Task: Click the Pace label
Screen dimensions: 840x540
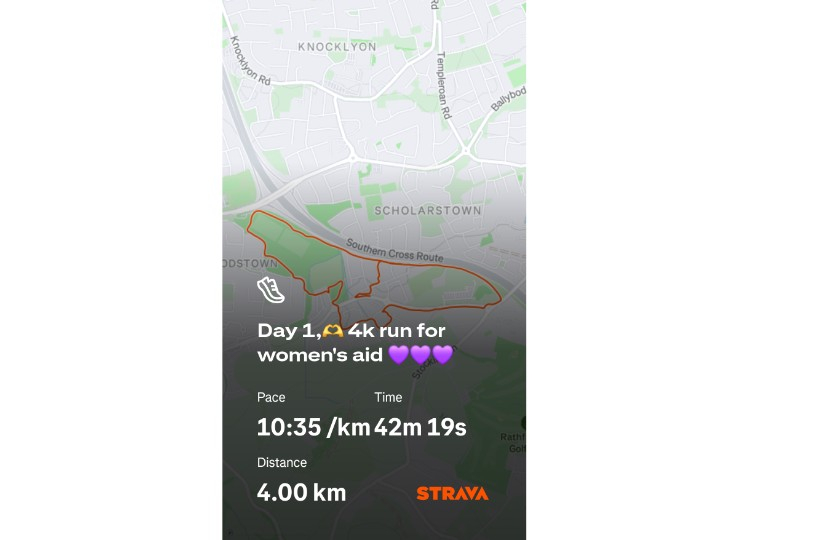Action: click(271, 397)
